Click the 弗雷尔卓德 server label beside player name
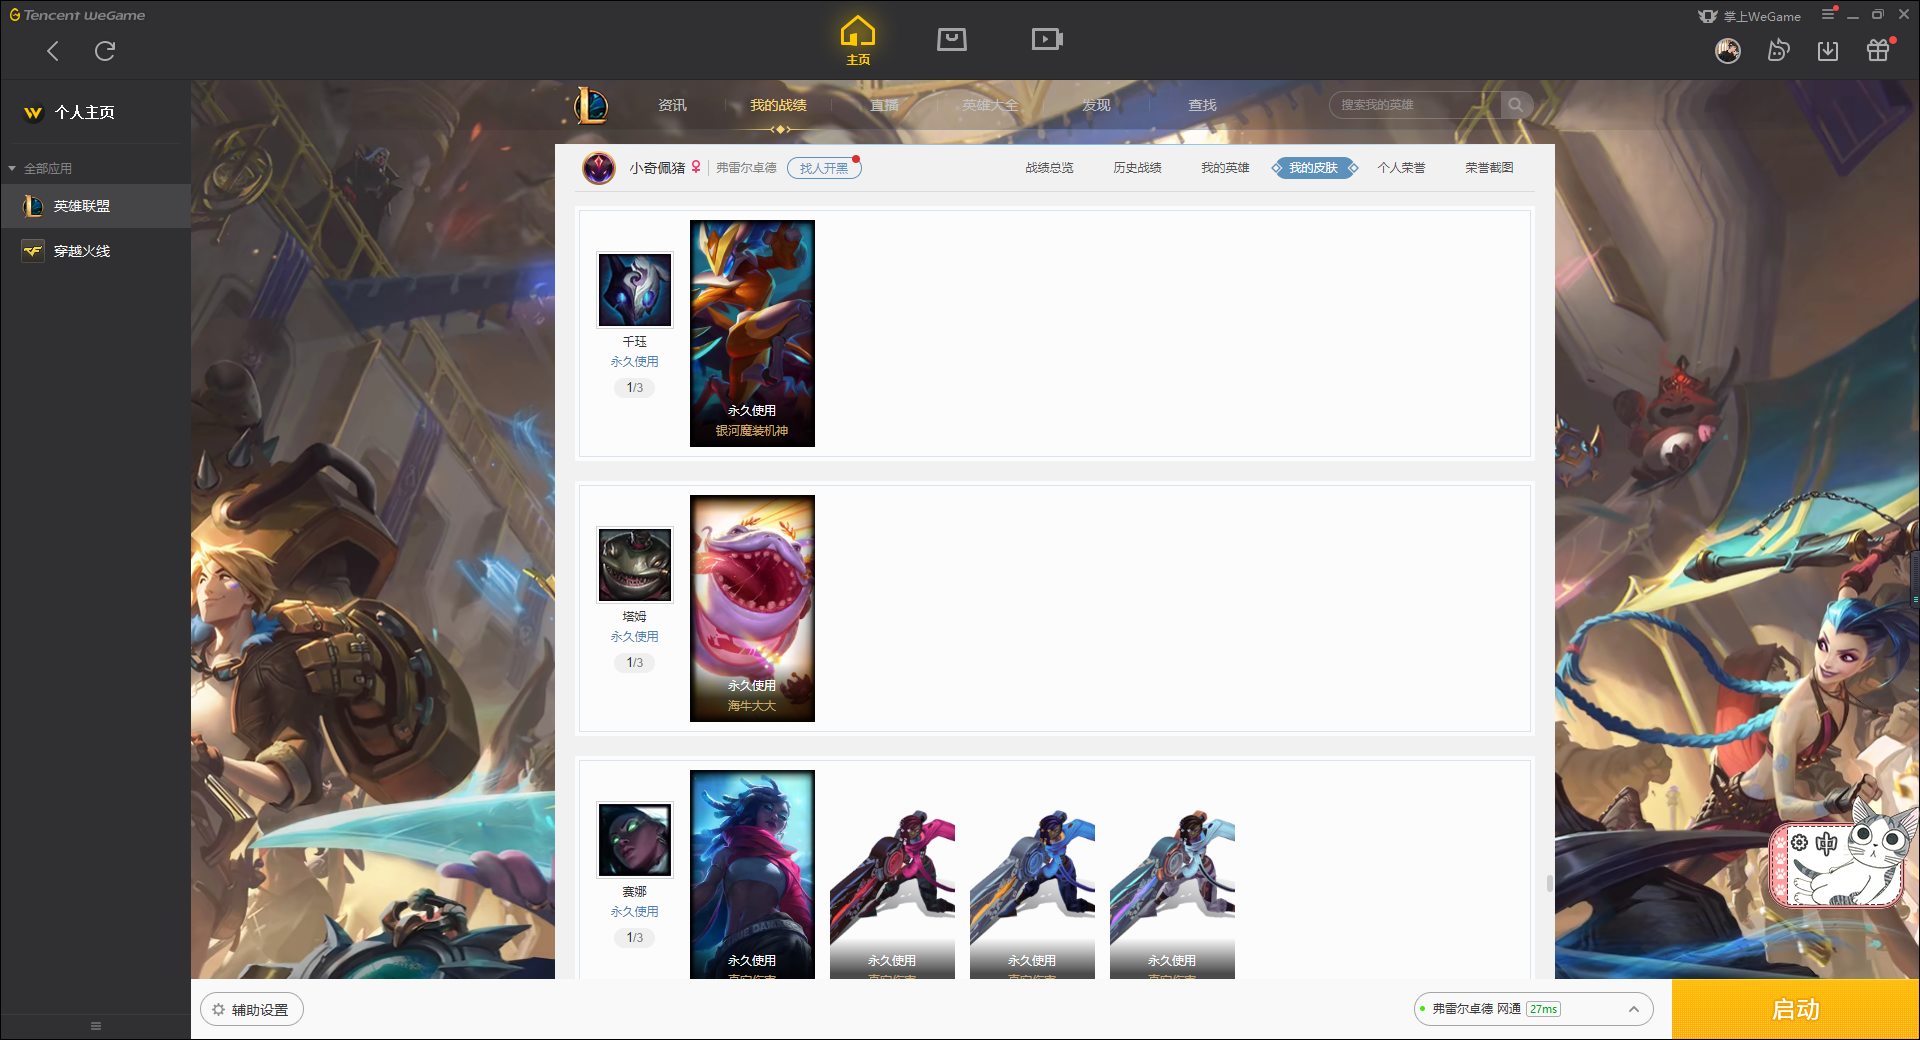The height and width of the screenshot is (1040, 1920). tap(746, 168)
